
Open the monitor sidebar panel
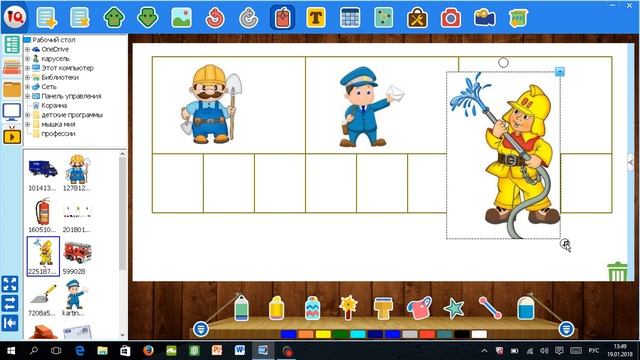tap(12, 112)
